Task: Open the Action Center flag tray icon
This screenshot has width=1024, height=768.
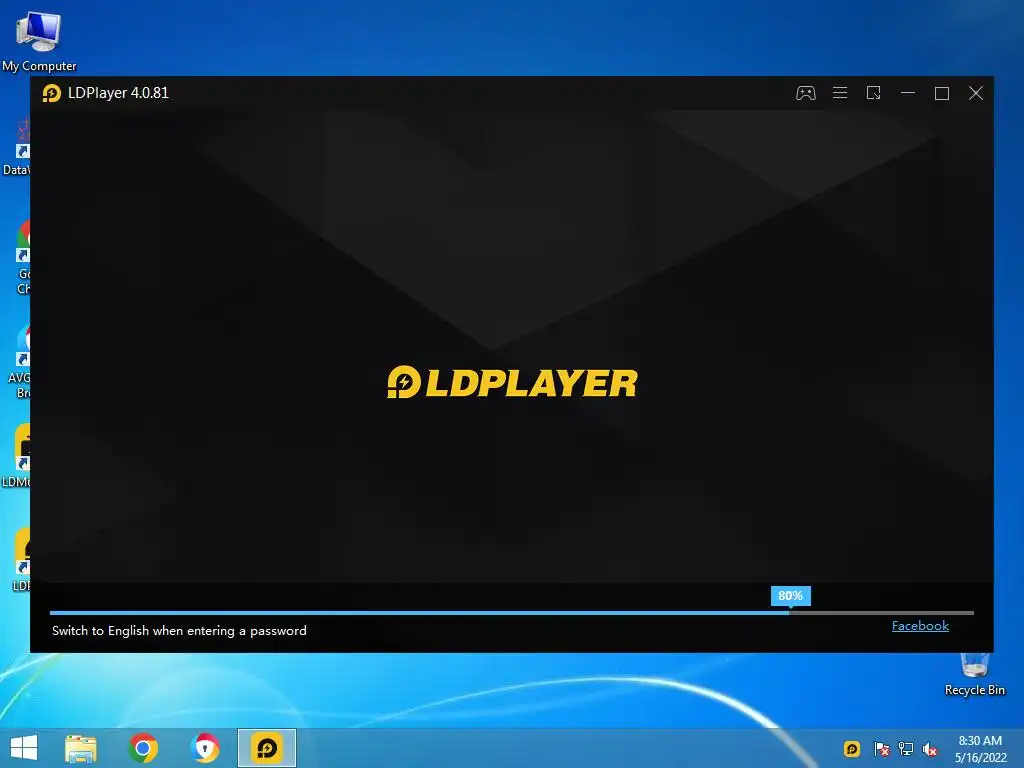Action: [881, 749]
